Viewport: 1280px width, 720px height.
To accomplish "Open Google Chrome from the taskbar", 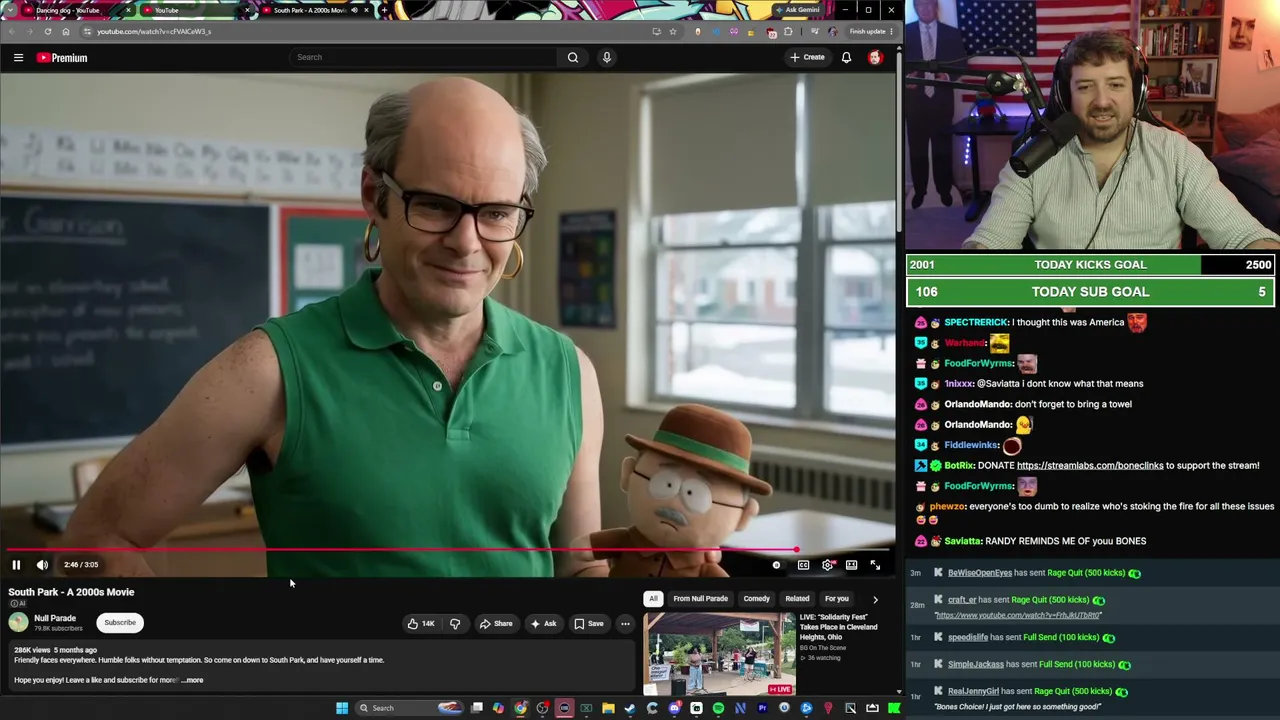I will 520,708.
